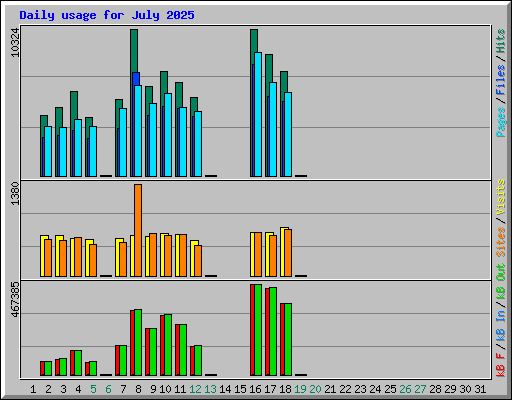Select the 'Files' legend label

click(500, 80)
